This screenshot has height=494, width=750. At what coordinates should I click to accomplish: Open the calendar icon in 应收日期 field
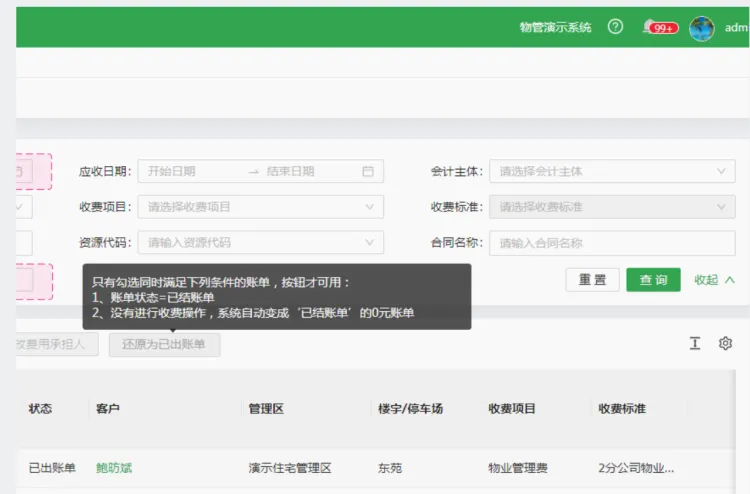click(368, 171)
